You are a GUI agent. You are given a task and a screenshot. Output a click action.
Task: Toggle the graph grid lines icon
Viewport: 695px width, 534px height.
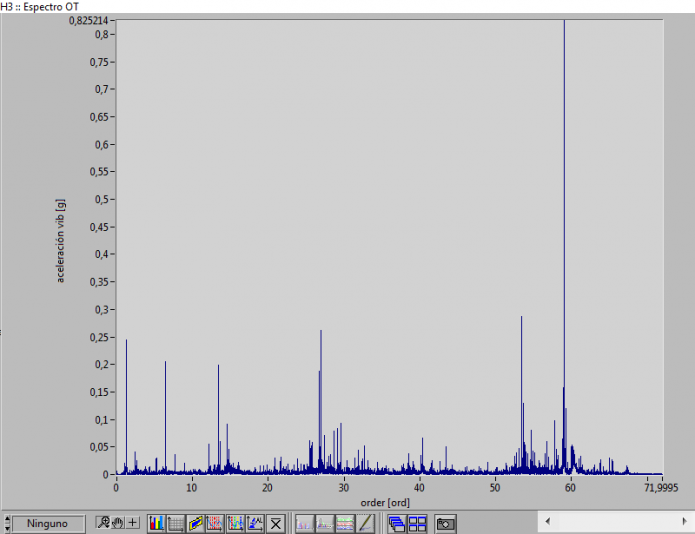tap(176, 524)
